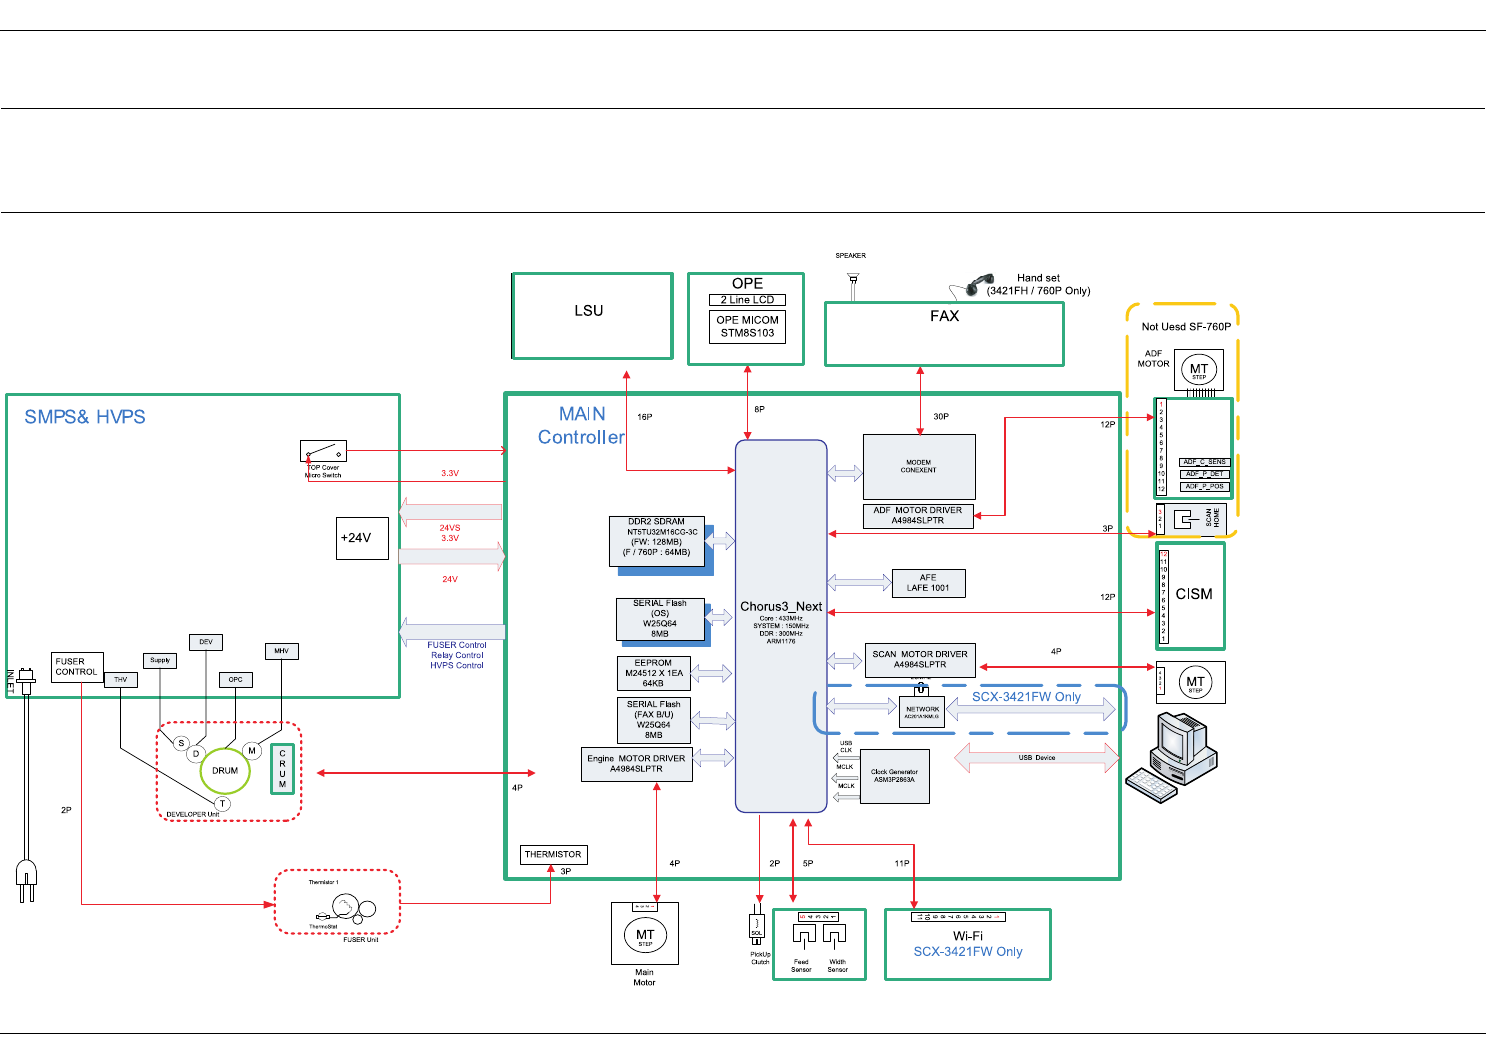Click the INLET power connector
1486x1064 pixels.
[x=25, y=680]
